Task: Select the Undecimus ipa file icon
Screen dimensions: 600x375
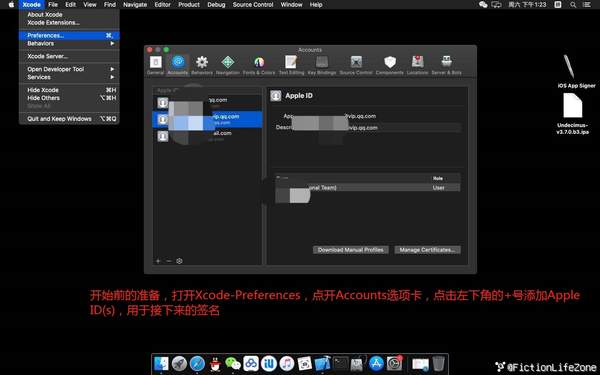Action: [x=573, y=106]
